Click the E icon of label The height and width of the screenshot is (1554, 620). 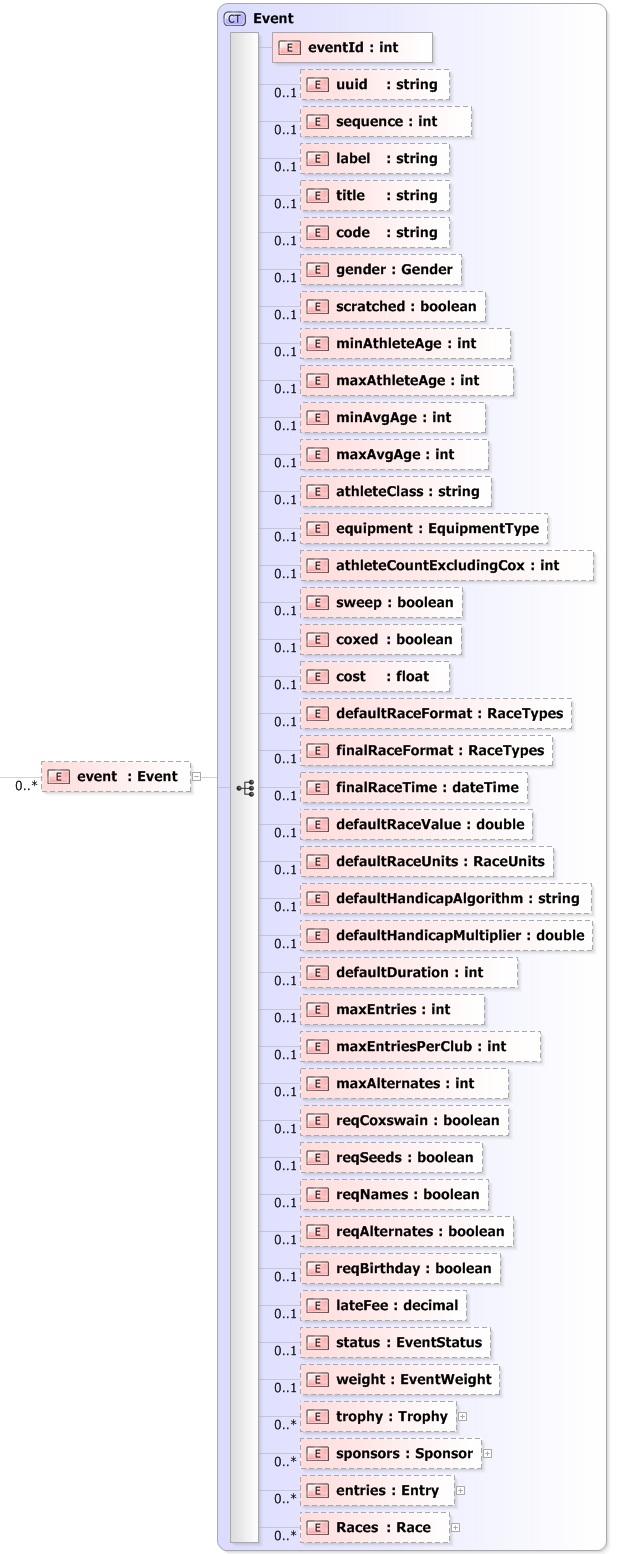tap(317, 158)
